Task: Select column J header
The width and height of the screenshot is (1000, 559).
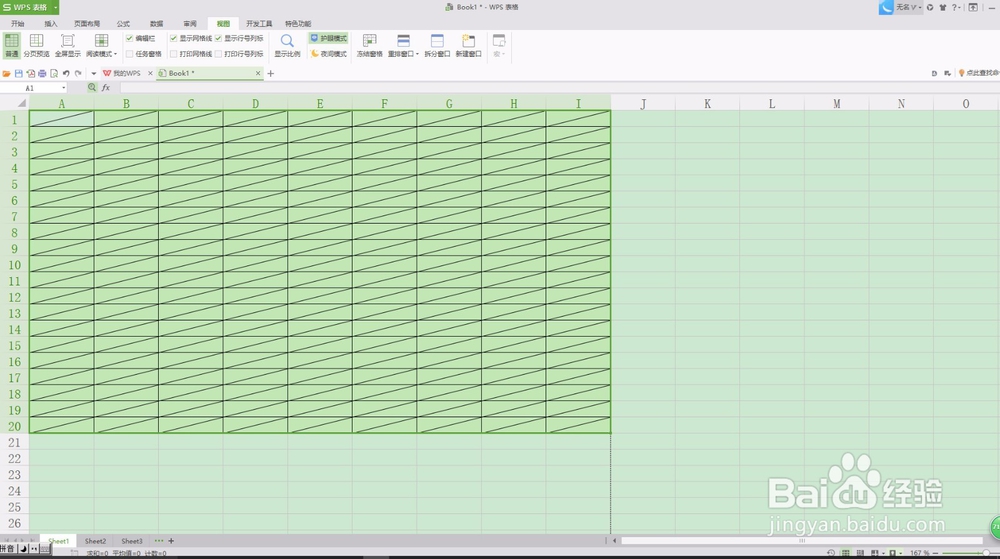Action: [x=643, y=103]
